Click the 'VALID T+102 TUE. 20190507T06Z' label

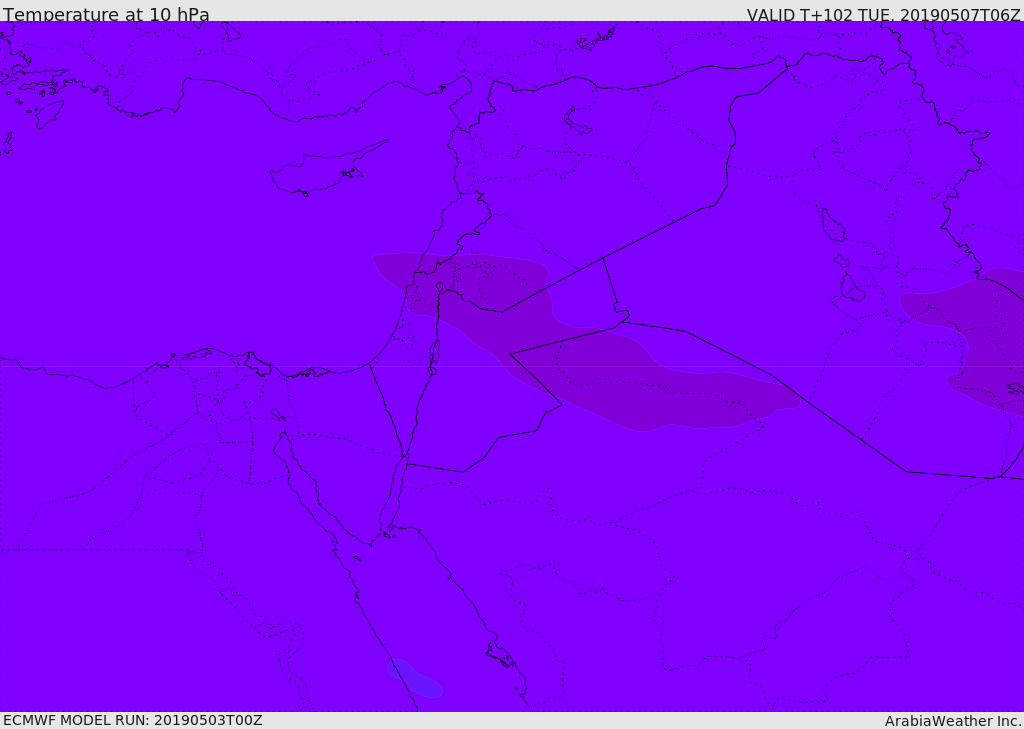pyautogui.click(x=884, y=15)
